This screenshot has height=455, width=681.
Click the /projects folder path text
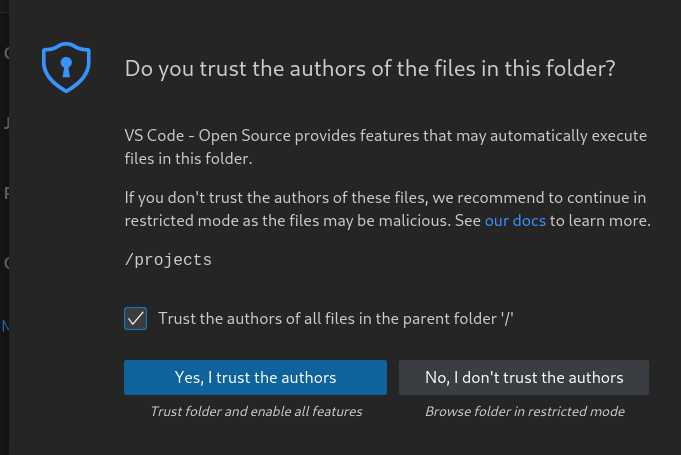tap(168, 259)
